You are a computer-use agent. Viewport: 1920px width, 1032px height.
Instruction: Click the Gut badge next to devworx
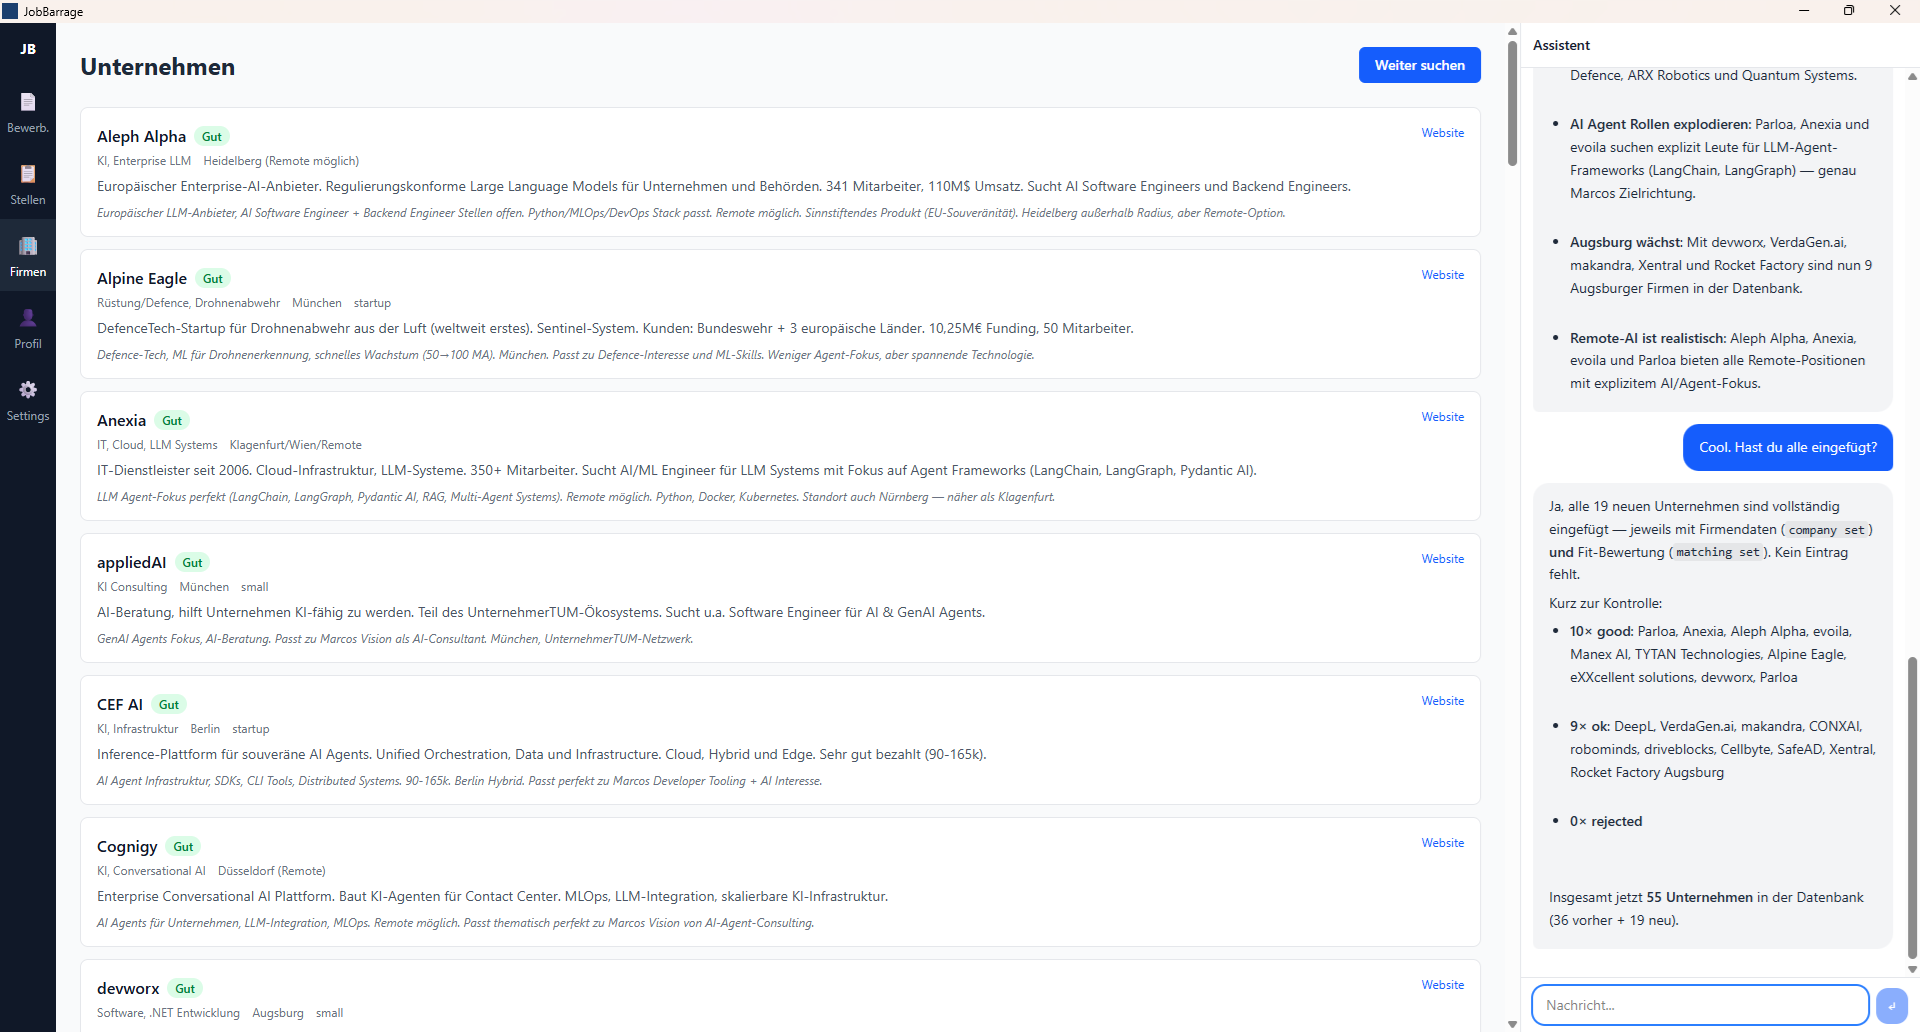click(x=185, y=989)
